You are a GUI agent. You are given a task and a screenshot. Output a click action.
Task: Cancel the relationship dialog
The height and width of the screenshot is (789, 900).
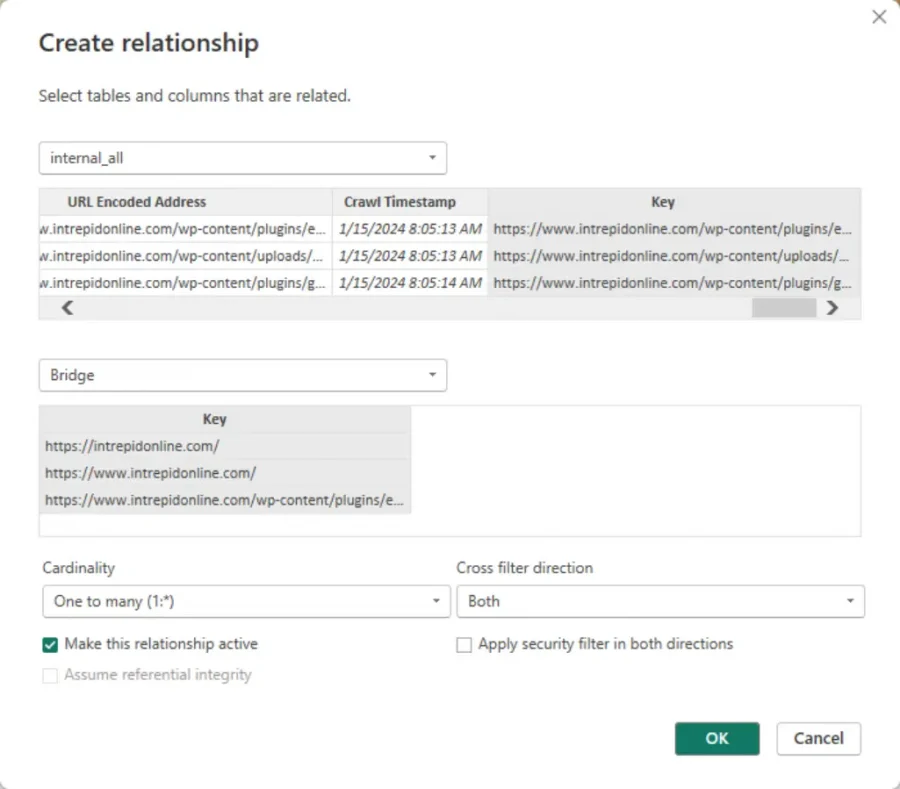[818, 739]
